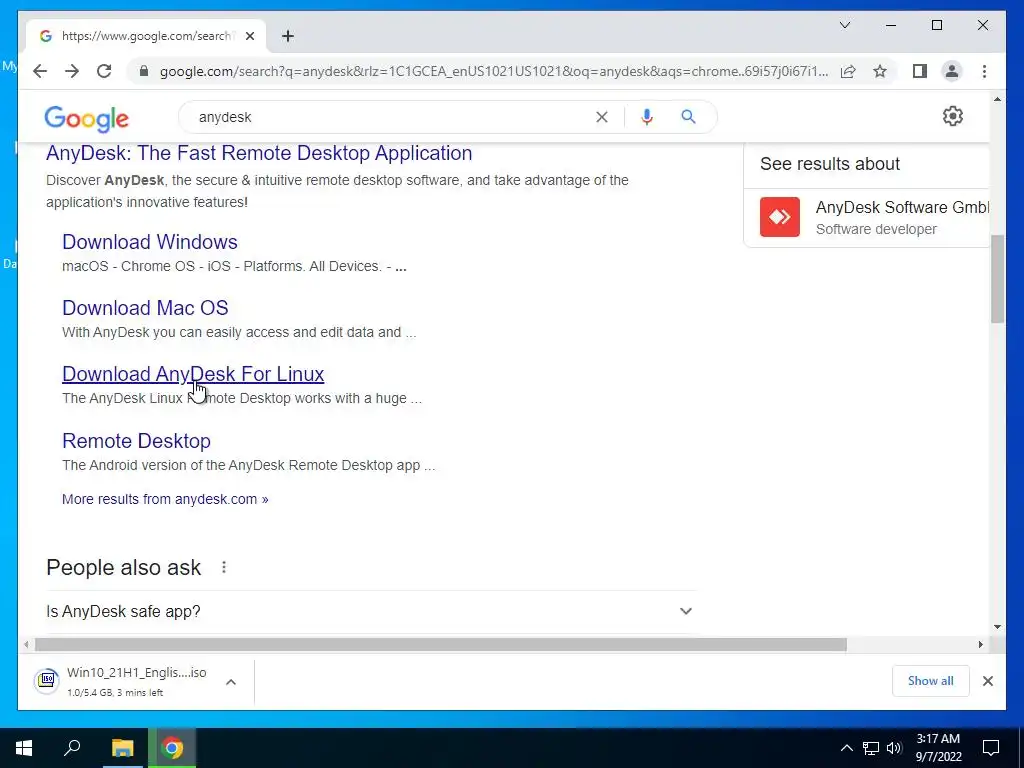Go back to the previous page
Viewport: 1024px width, 768px height.
(x=40, y=71)
